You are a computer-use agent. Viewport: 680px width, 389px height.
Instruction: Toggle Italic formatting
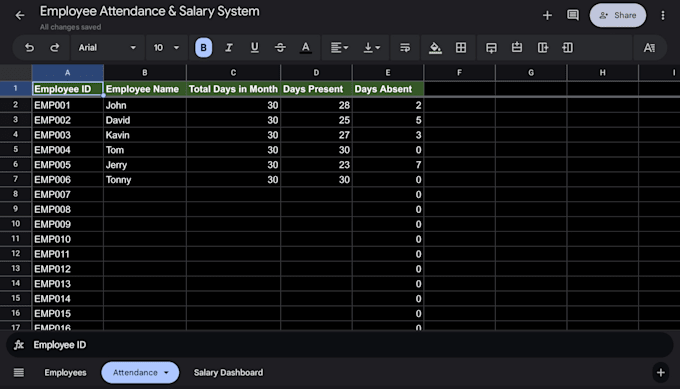point(229,48)
